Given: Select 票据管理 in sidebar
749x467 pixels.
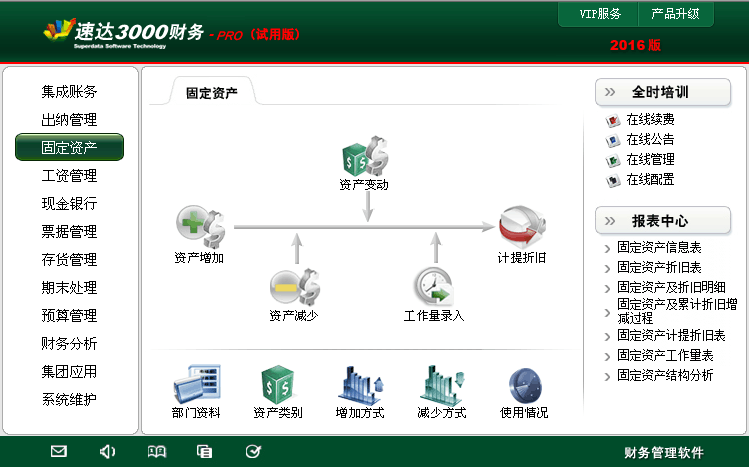Looking at the screenshot, I should (69, 232).
